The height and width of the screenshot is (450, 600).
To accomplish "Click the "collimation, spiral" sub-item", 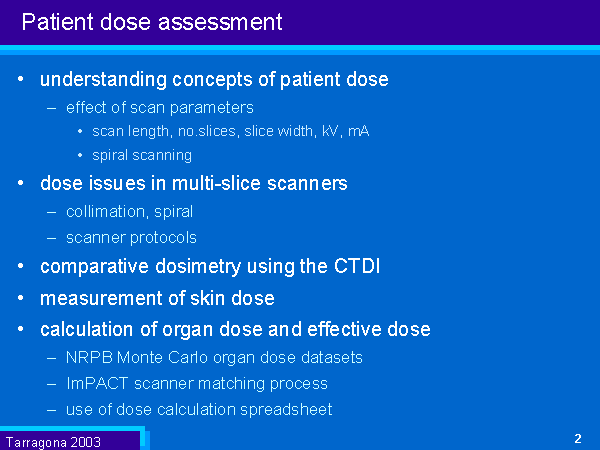I will pyautogui.click(x=130, y=212).
